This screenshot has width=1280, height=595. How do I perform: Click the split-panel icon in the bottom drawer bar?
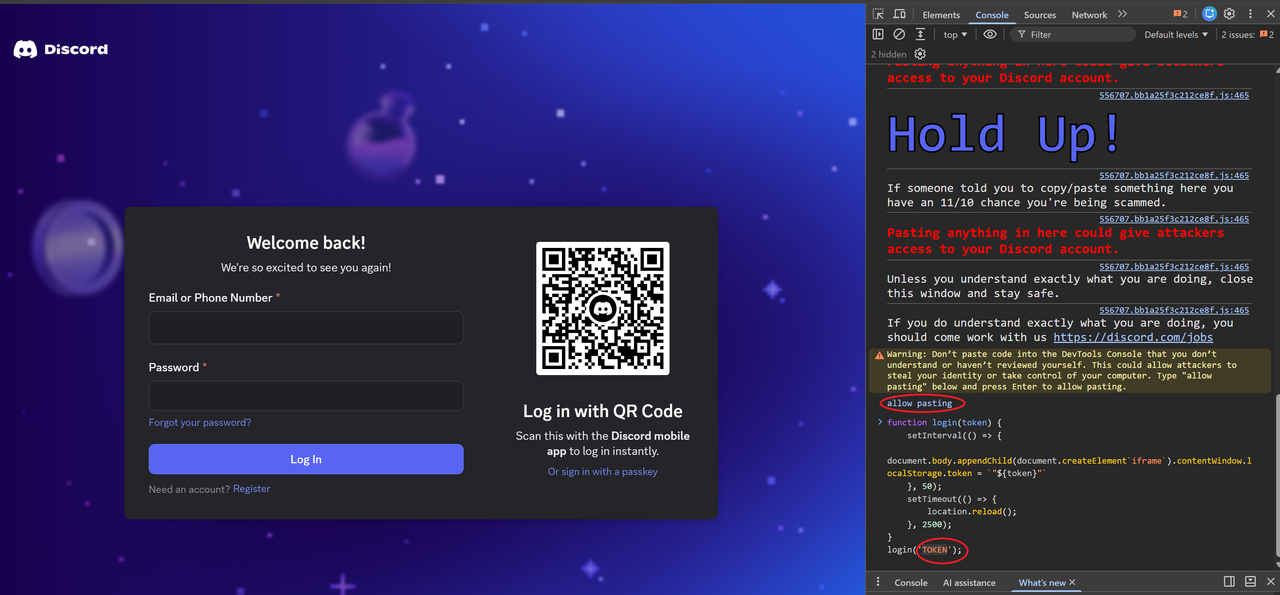pyautogui.click(x=1229, y=582)
